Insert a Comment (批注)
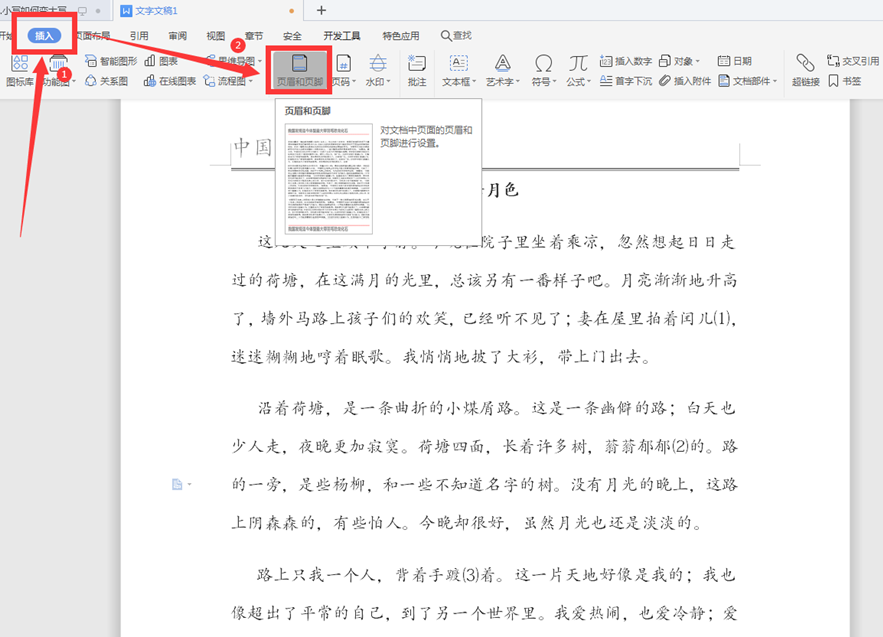Screen dimensions: 883x637 click(x=417, y=70)
